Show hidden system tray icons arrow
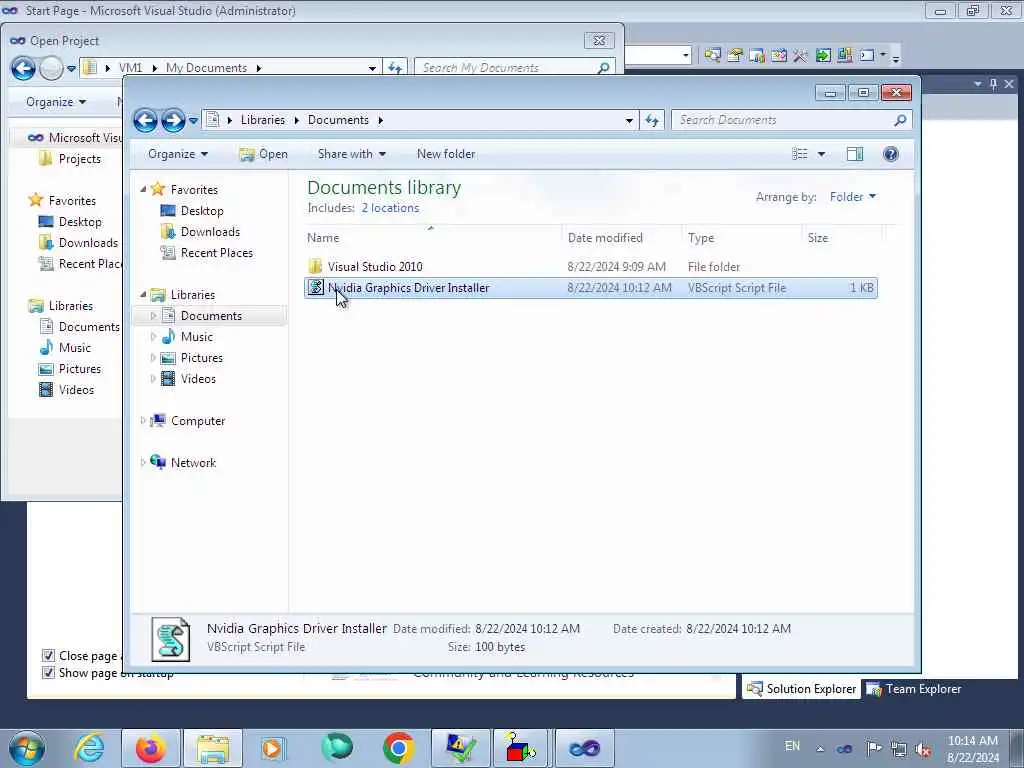 pyautogui.click(x=820, y=749)
